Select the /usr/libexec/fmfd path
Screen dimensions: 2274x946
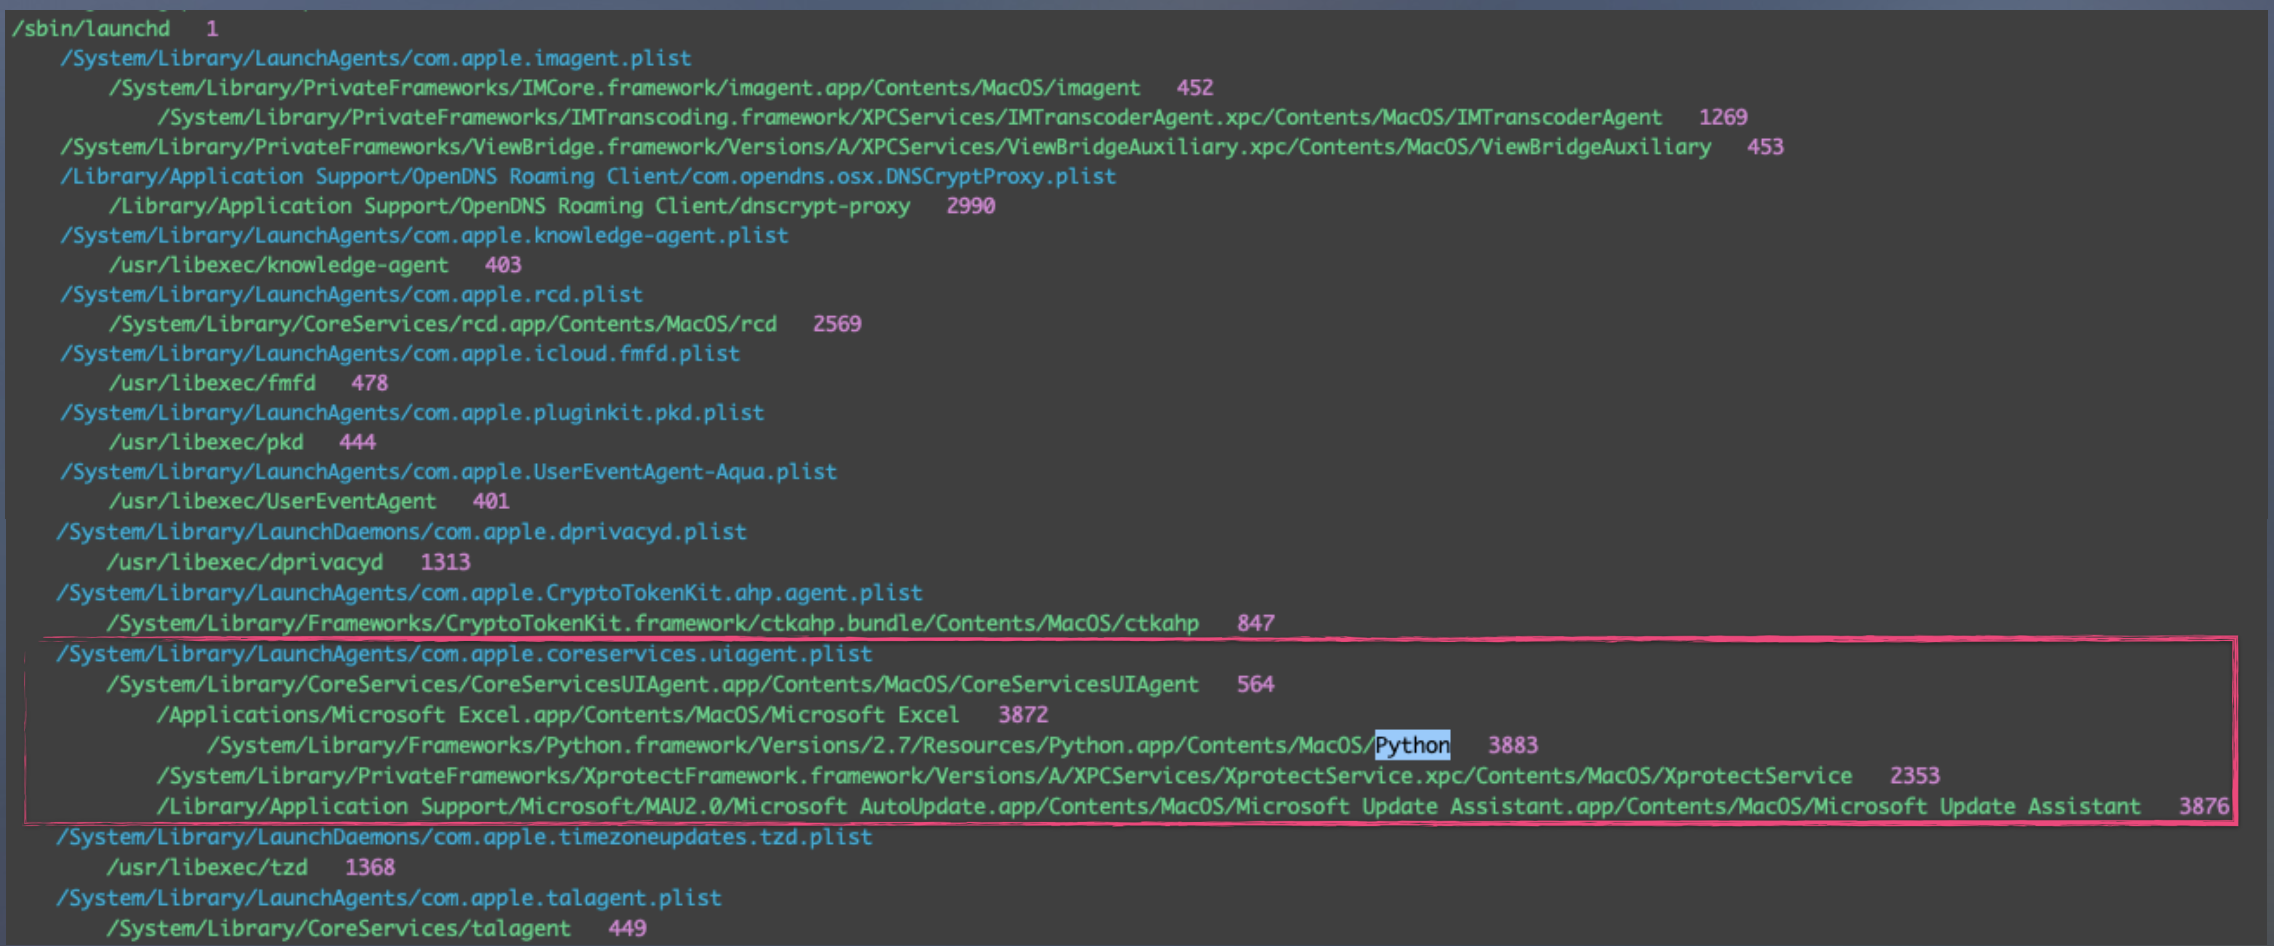pos(212,383)
